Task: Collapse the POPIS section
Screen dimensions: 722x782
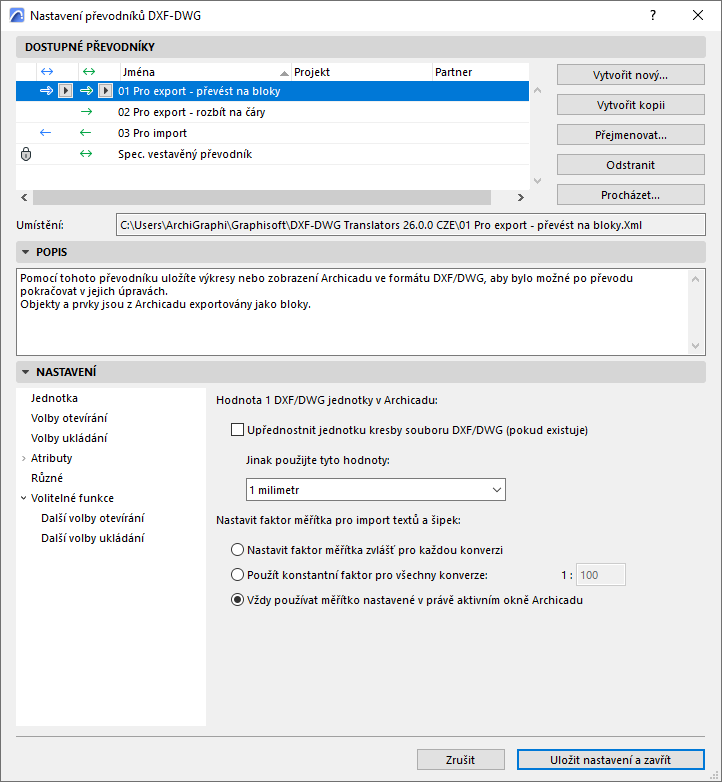Action: pos(25,252)
